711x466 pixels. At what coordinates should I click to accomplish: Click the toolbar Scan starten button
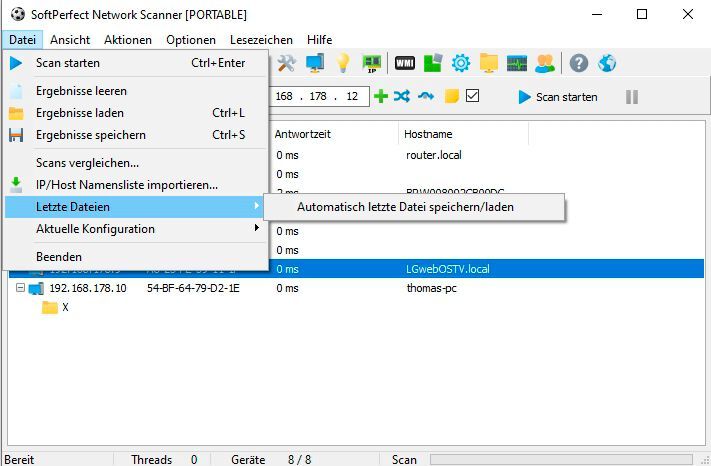point(558,97)
